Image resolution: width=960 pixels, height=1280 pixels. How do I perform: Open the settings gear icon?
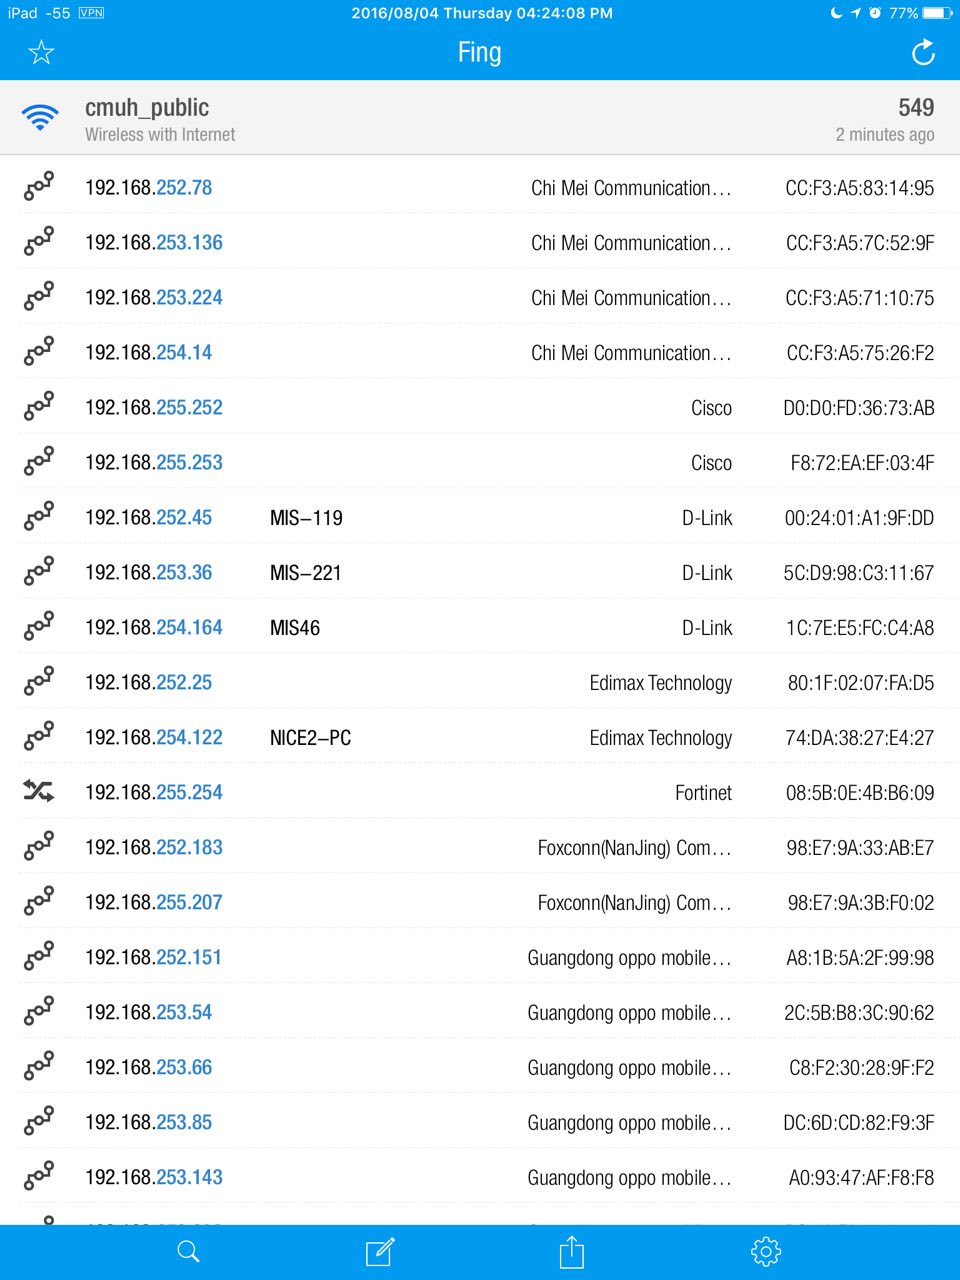[x=765, y=1251]
